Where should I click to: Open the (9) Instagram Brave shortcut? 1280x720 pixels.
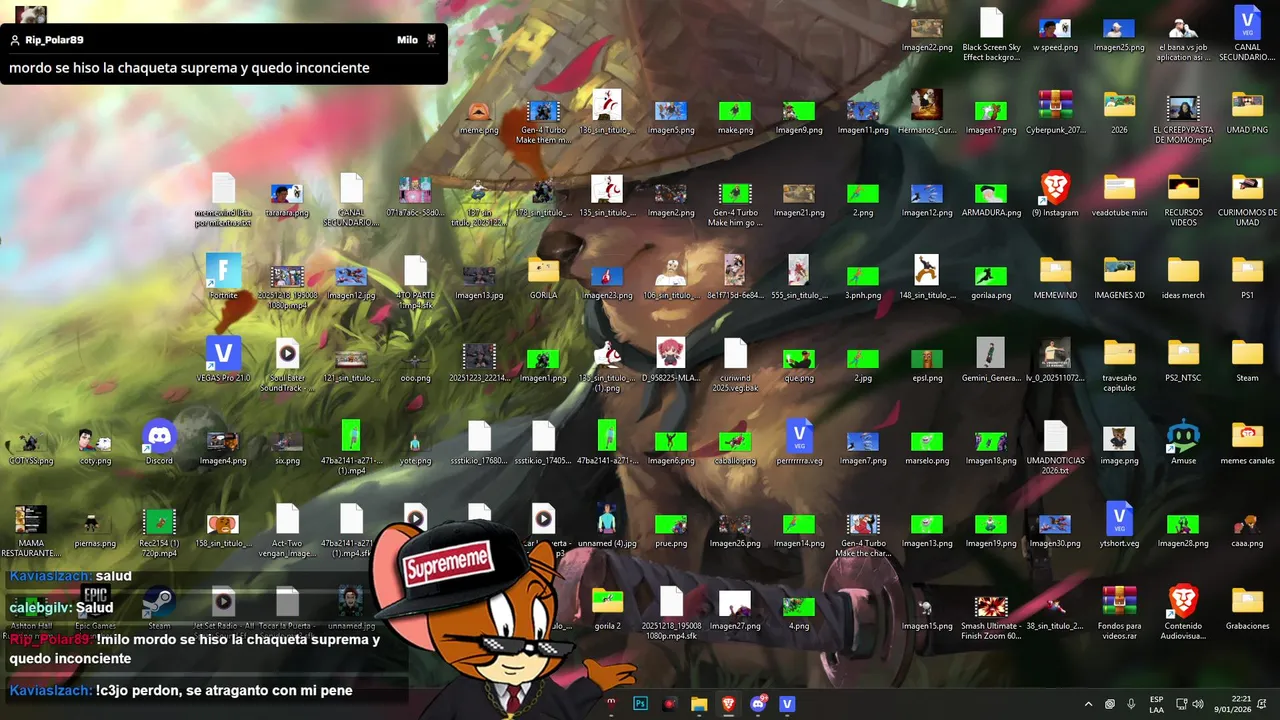pos(1055,194)
